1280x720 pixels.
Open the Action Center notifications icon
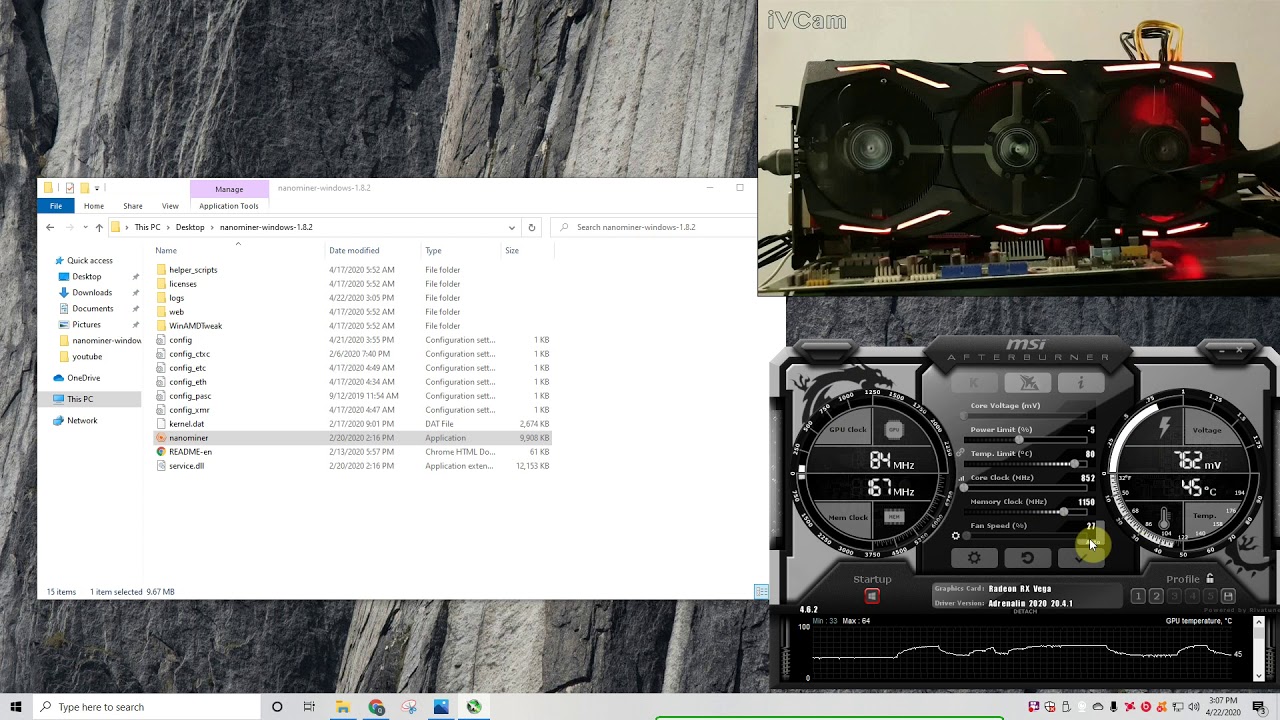1259,707
